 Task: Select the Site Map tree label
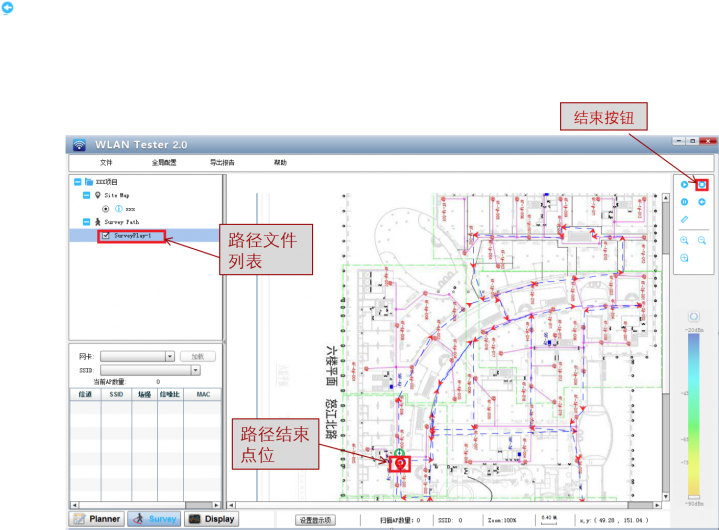tap(116, 195)
